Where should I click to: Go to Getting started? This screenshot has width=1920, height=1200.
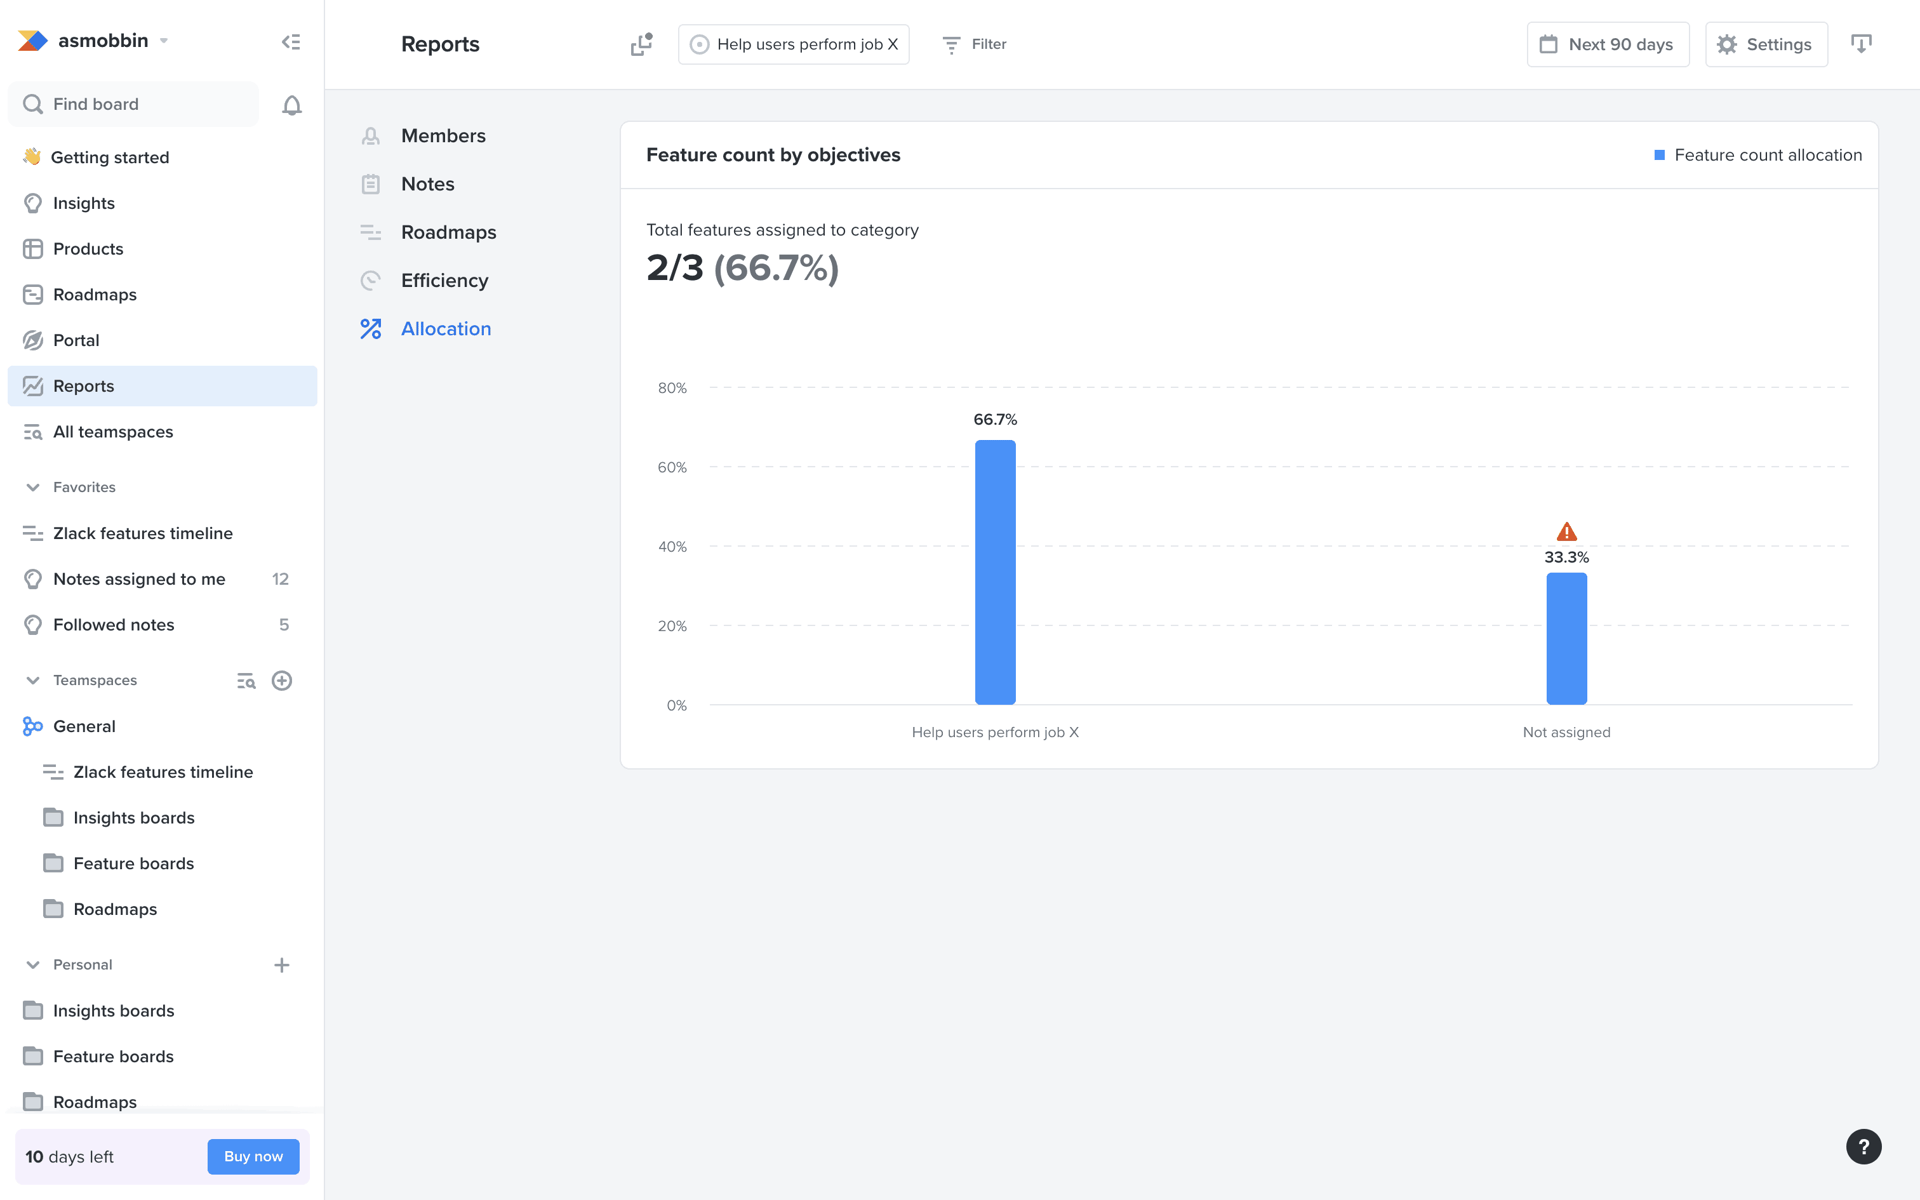(162, 157)
